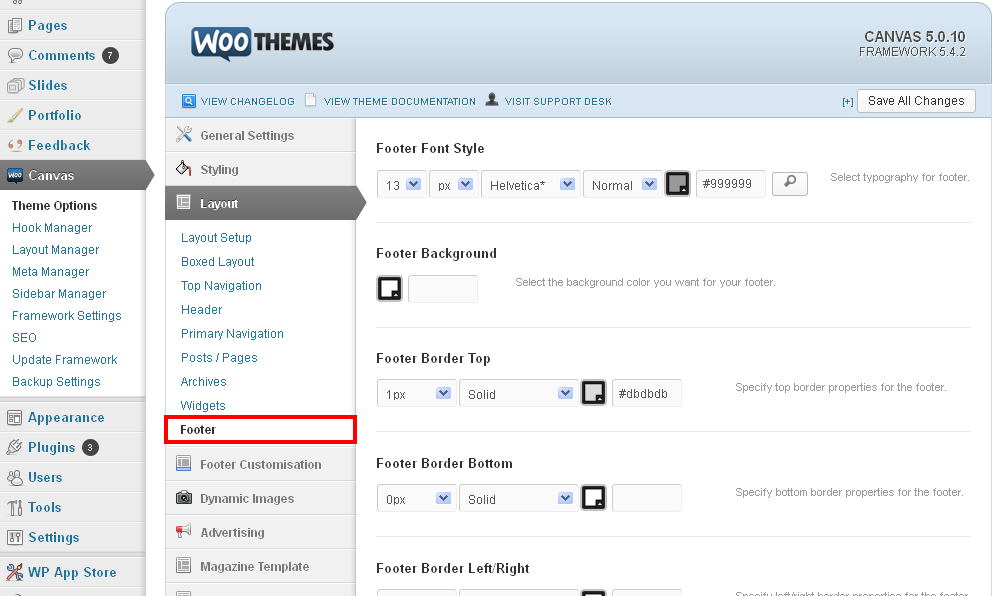This screenshot has width=998, height=596.
Task: Open the Styling tab
Action: [x=260, y=169]
